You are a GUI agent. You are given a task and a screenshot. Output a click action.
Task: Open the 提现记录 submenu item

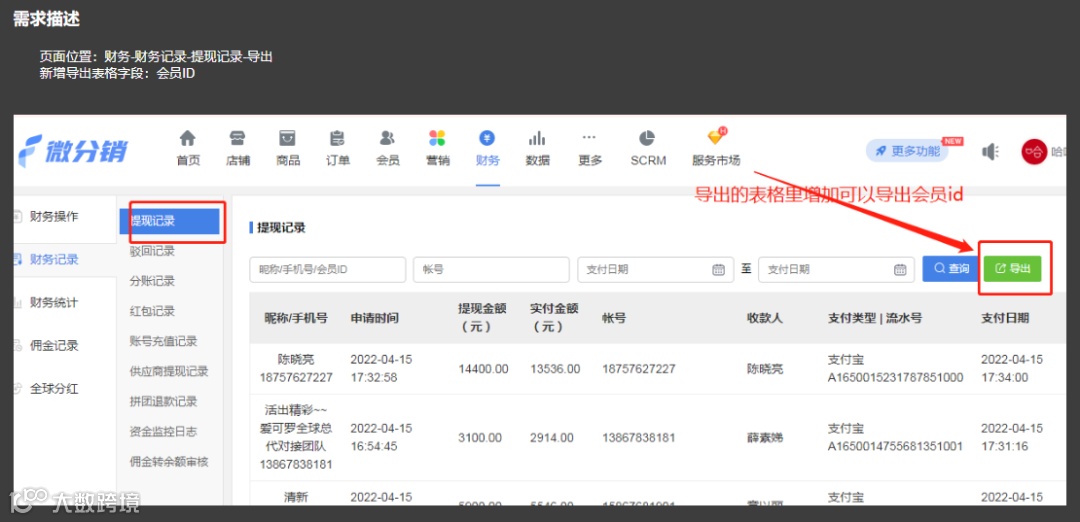pyautogui.click(x=170, y=221)
